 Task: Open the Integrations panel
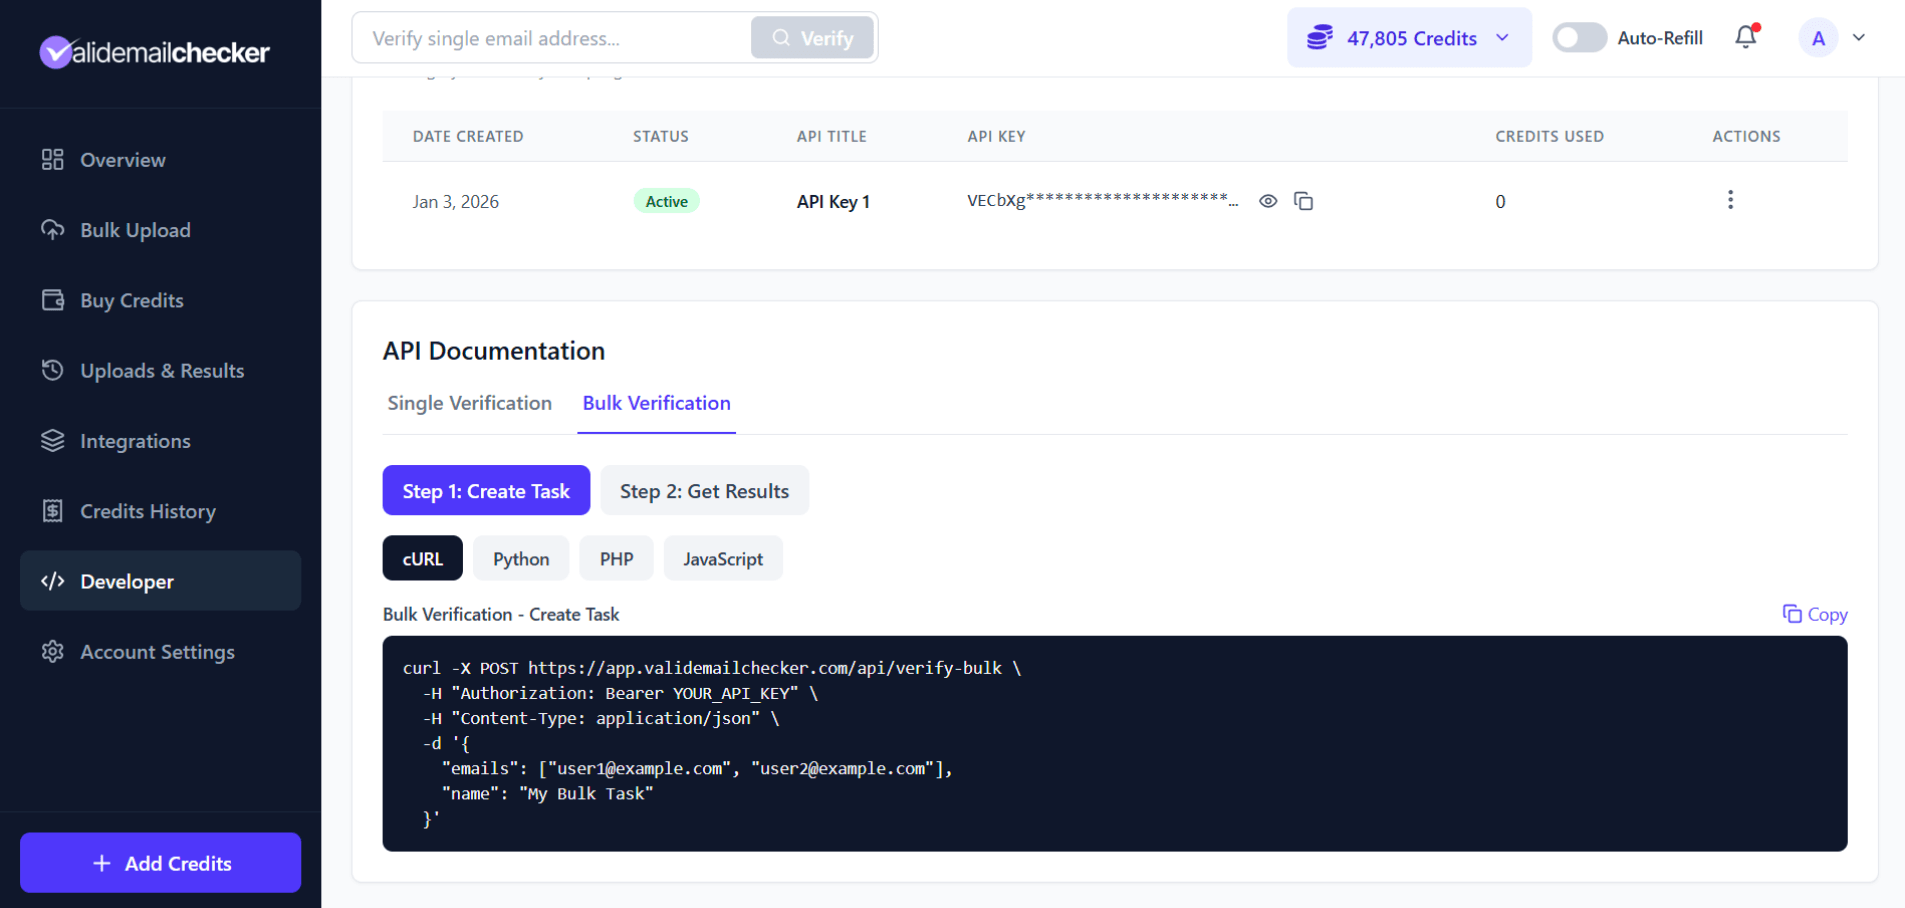click(134, 440)
